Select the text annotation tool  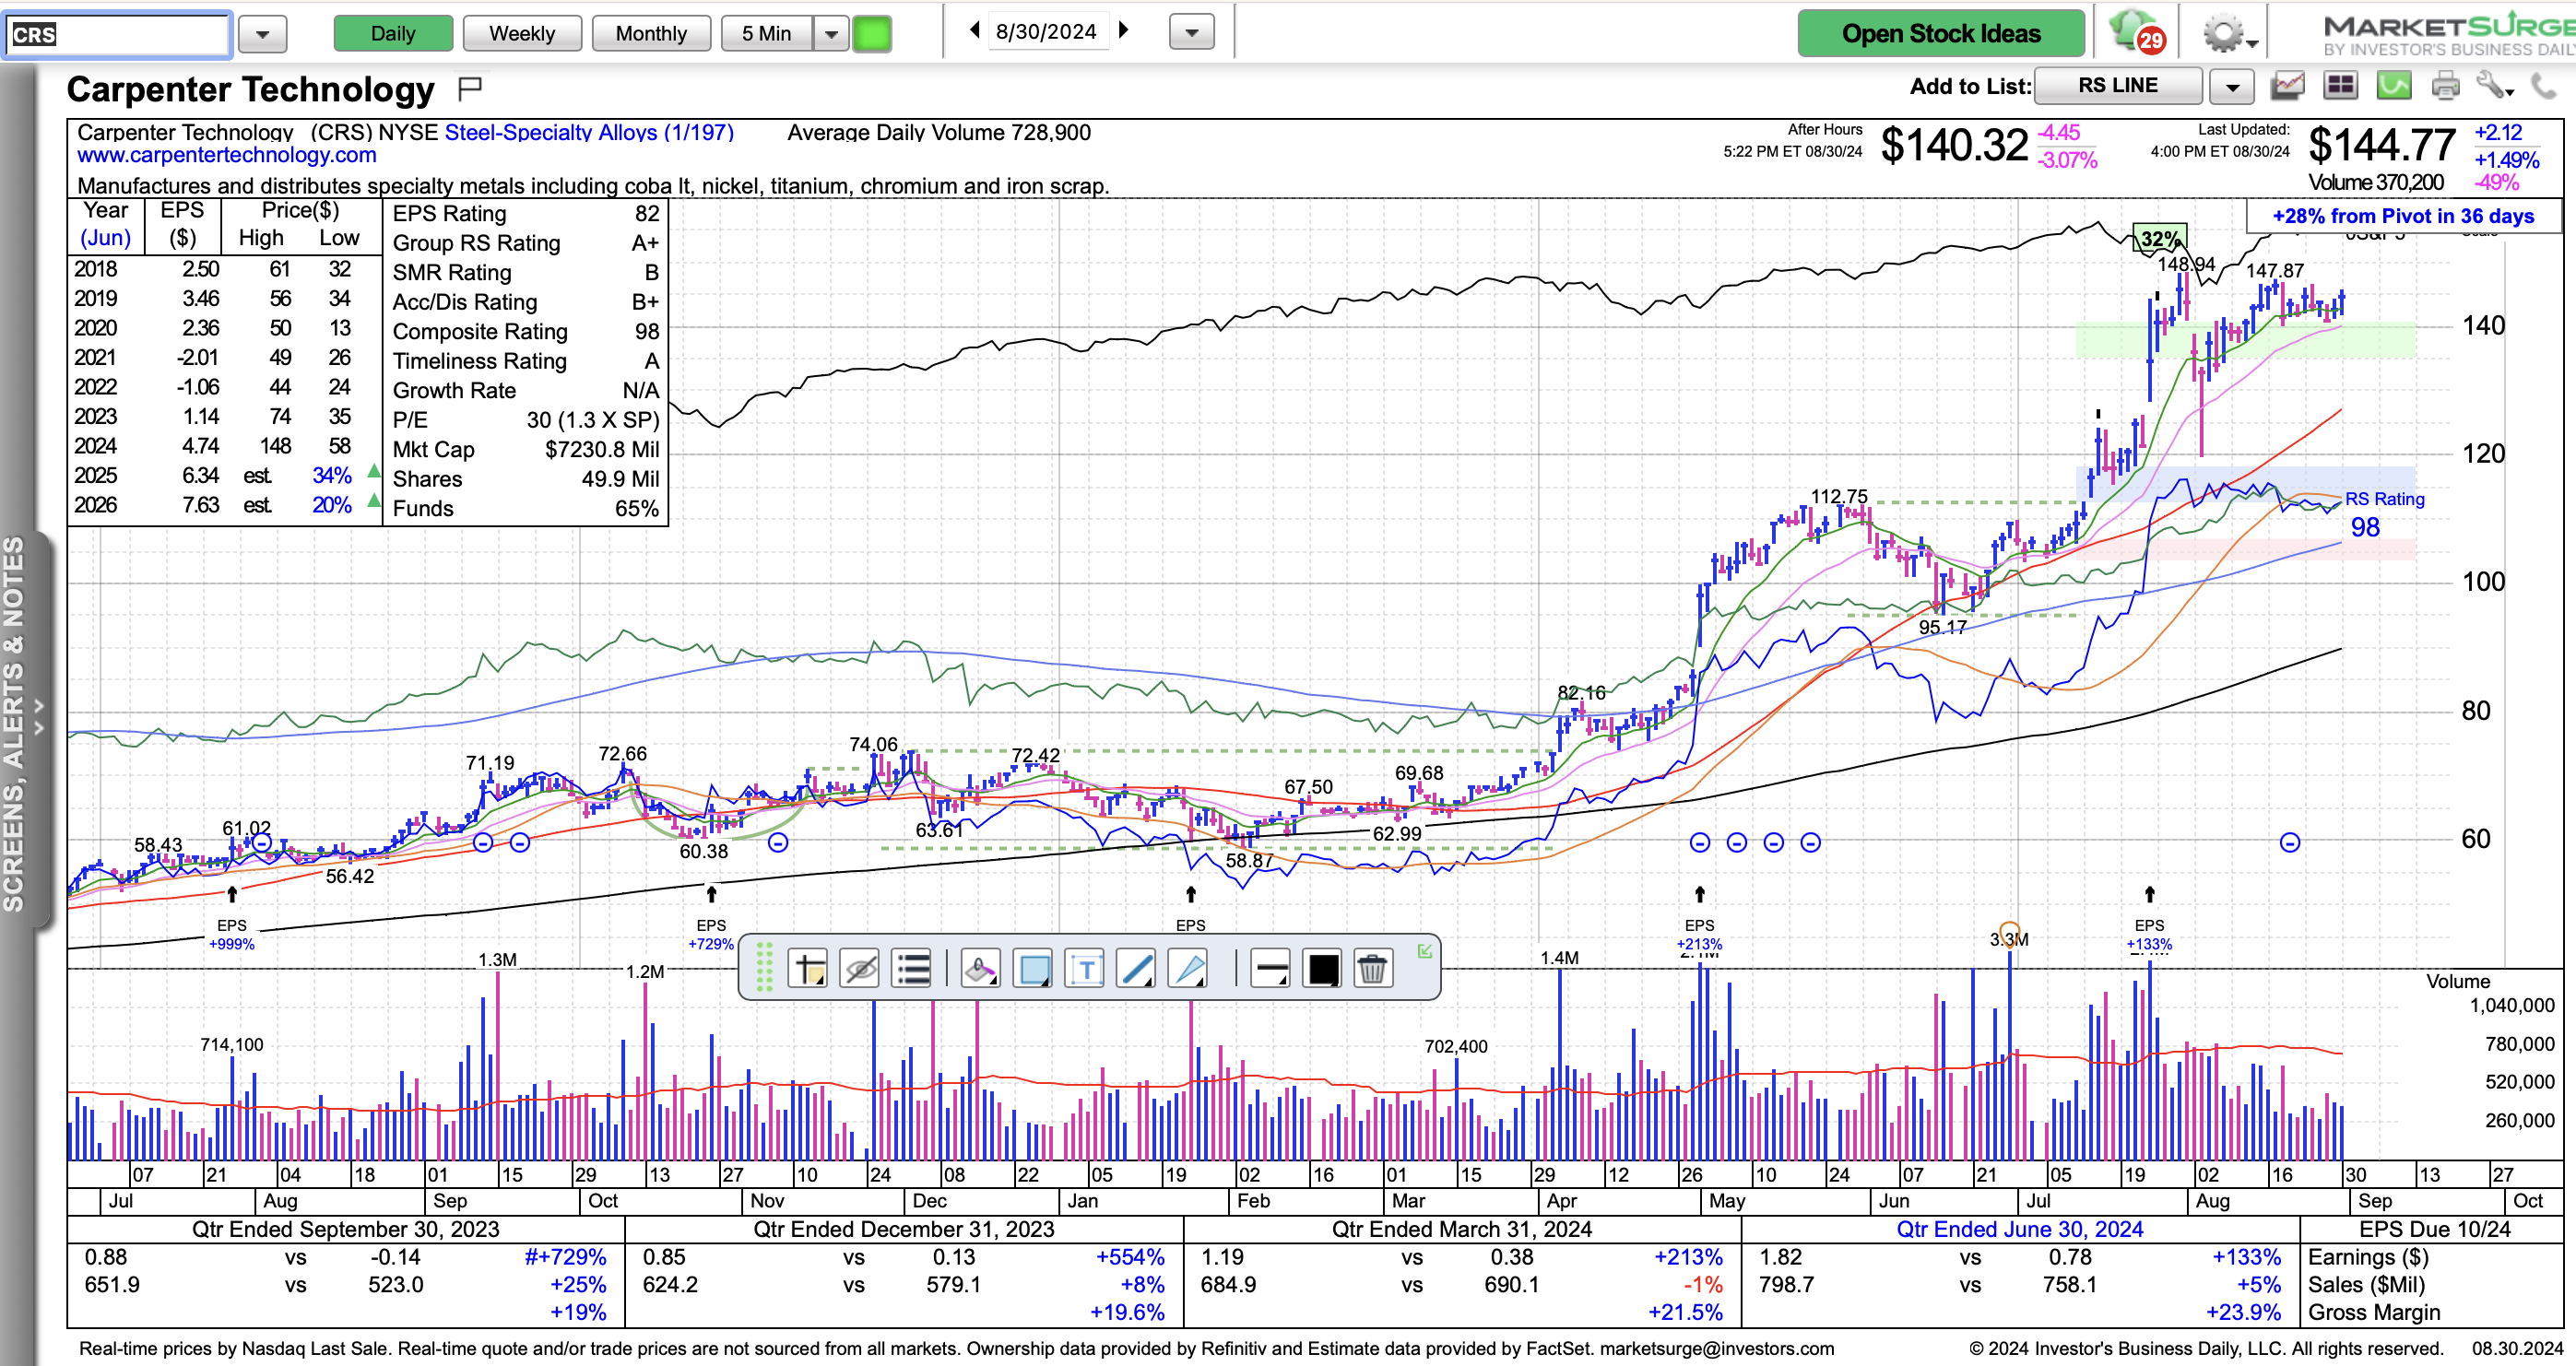(1085, 968)
